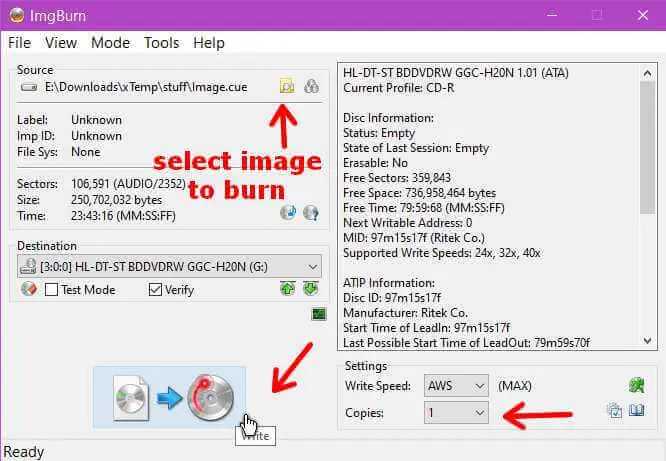Click the disc layout editor icon near Time

point(288,212)
